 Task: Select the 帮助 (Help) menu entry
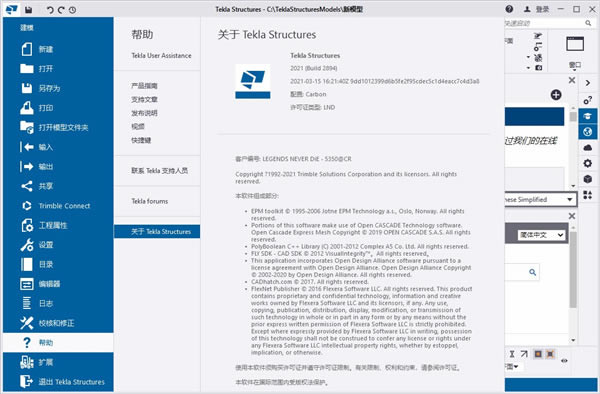[58, 343]
